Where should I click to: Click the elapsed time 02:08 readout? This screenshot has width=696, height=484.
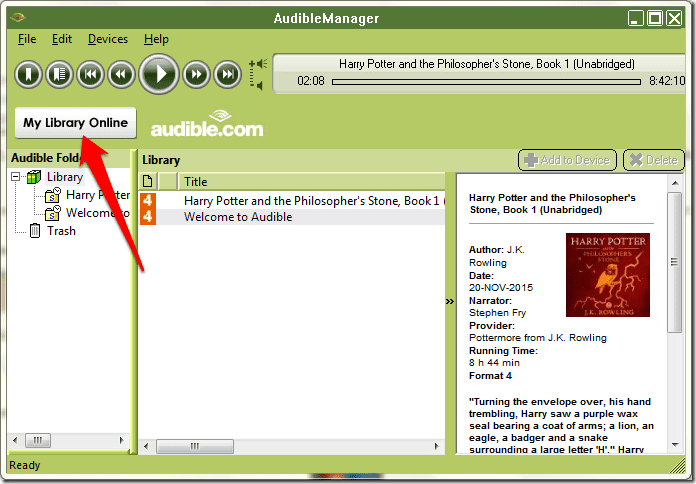point(311,81)
